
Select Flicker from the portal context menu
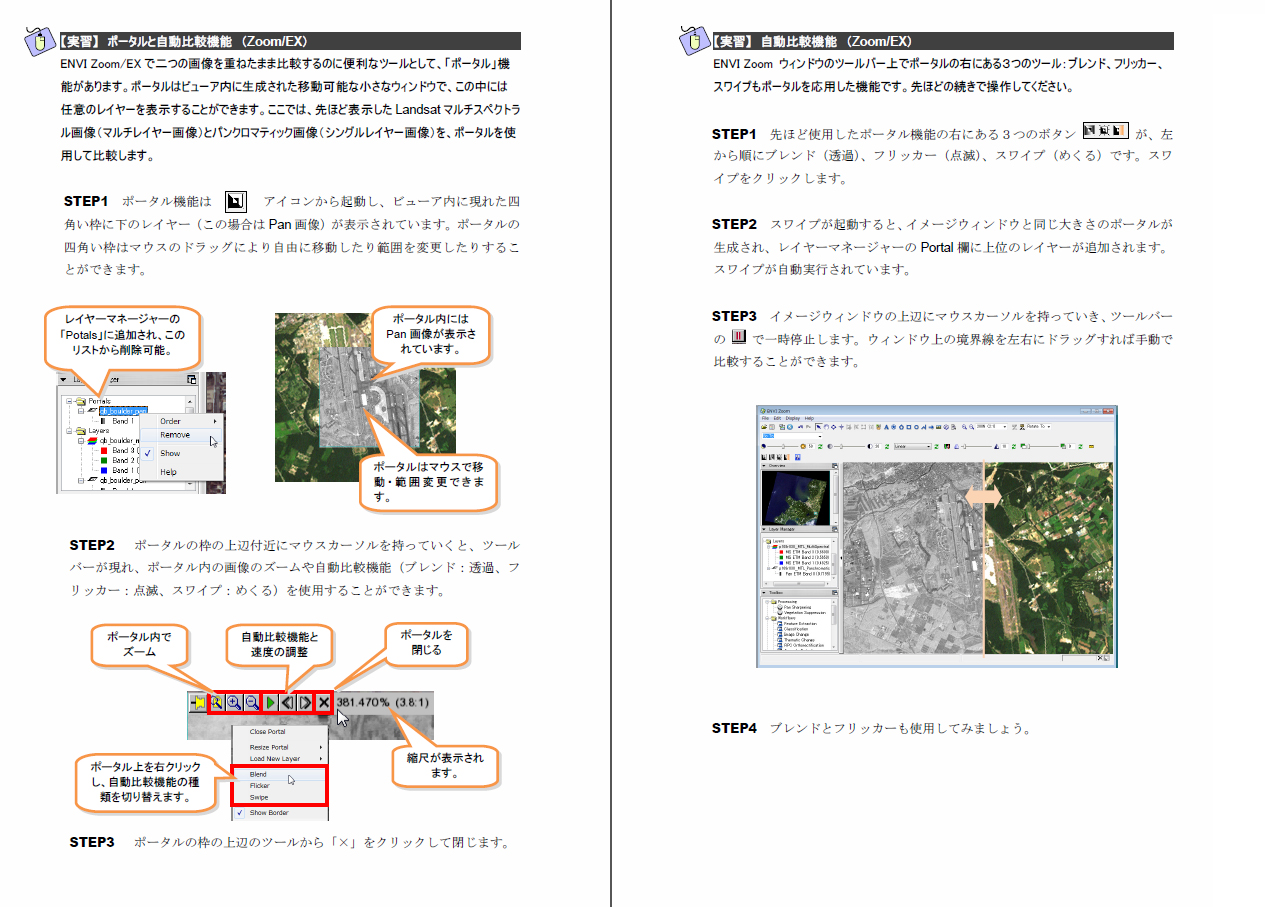[280, 786]
